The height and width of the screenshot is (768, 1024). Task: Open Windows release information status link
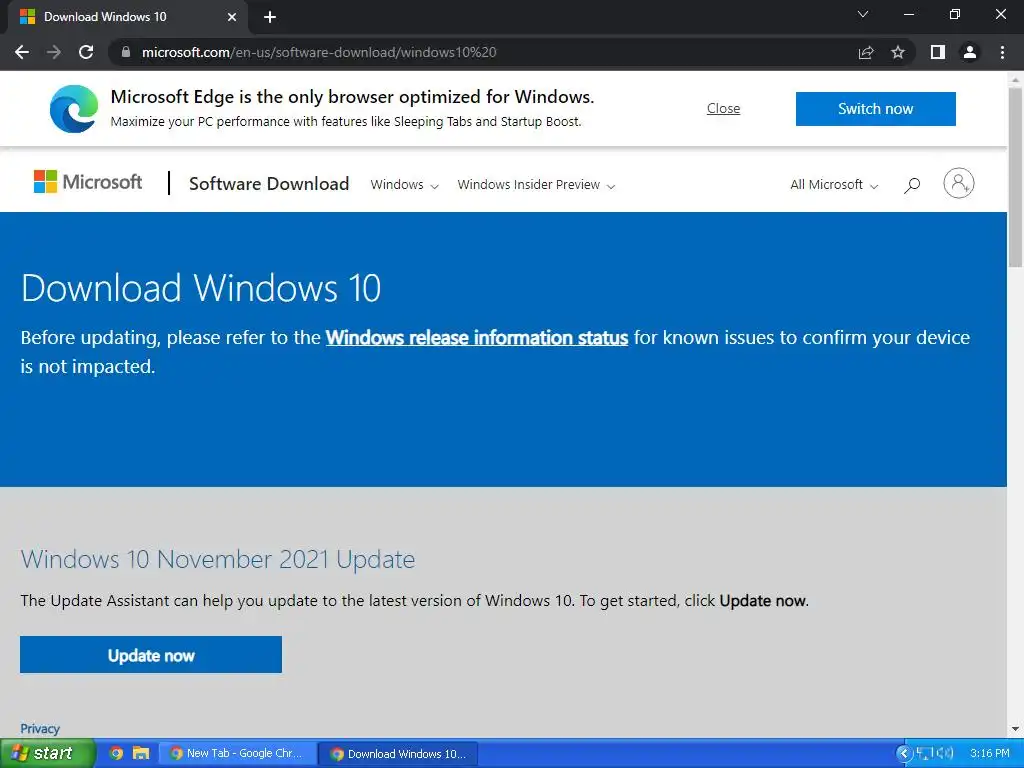pos(477,338)
